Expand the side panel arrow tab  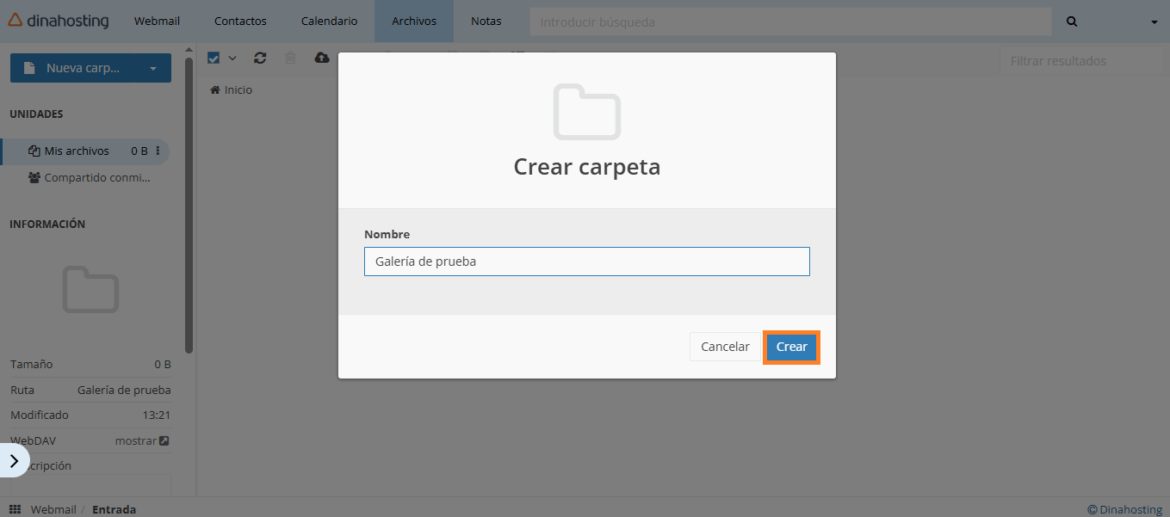13,460
